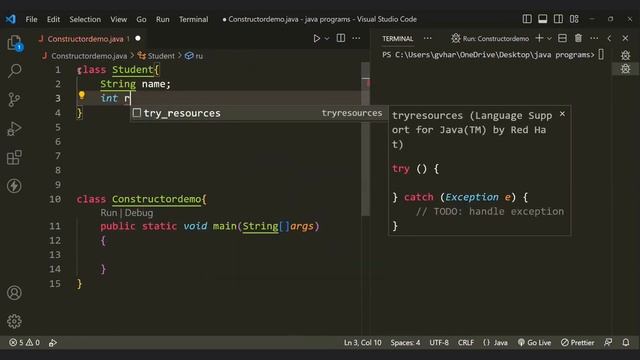
Task: Click the Ln 3, Col 10 position indicator
Action: coord(362,342)
